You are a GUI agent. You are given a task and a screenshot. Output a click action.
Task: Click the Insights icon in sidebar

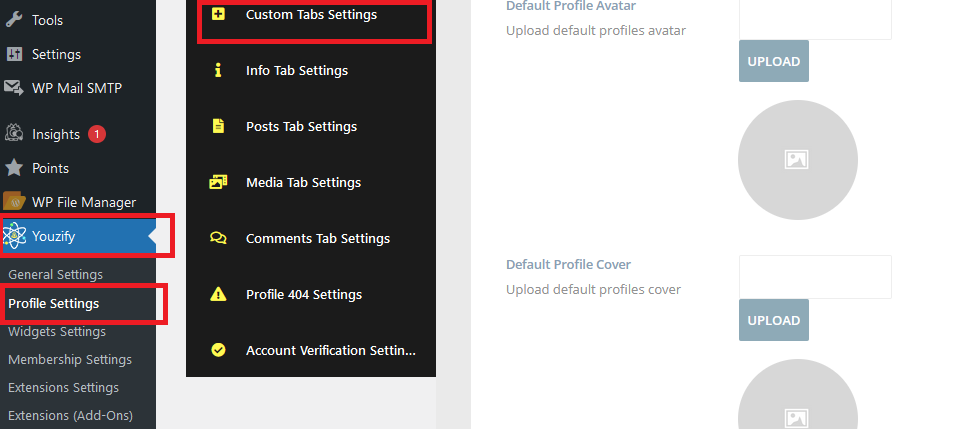[14, 134]
